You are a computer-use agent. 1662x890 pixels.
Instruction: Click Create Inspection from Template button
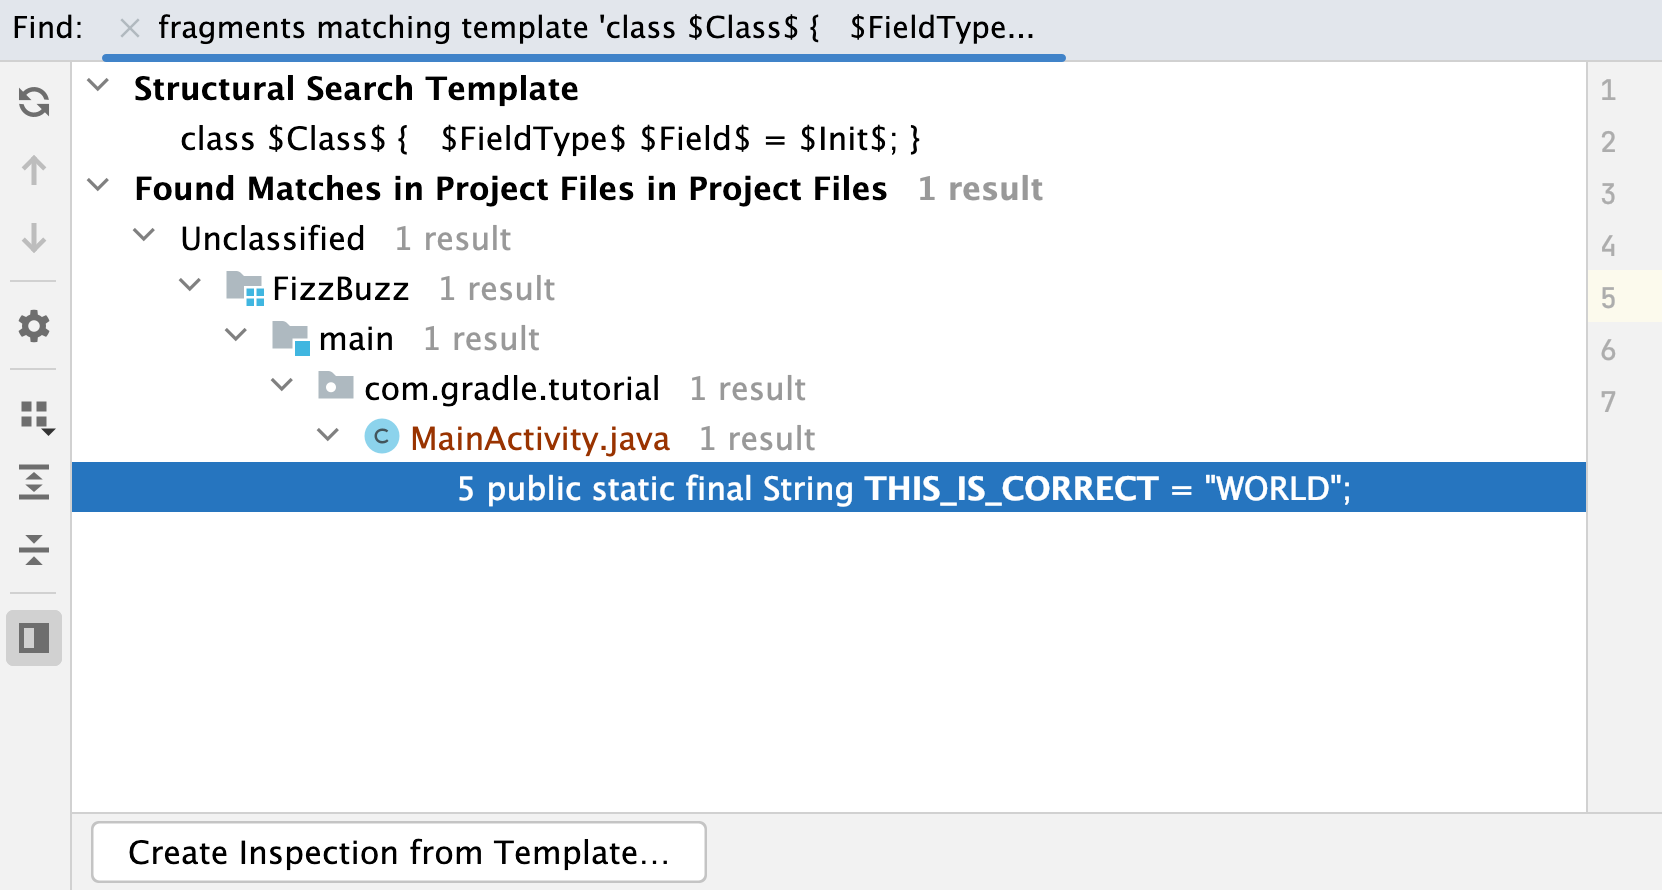(399, 852)
